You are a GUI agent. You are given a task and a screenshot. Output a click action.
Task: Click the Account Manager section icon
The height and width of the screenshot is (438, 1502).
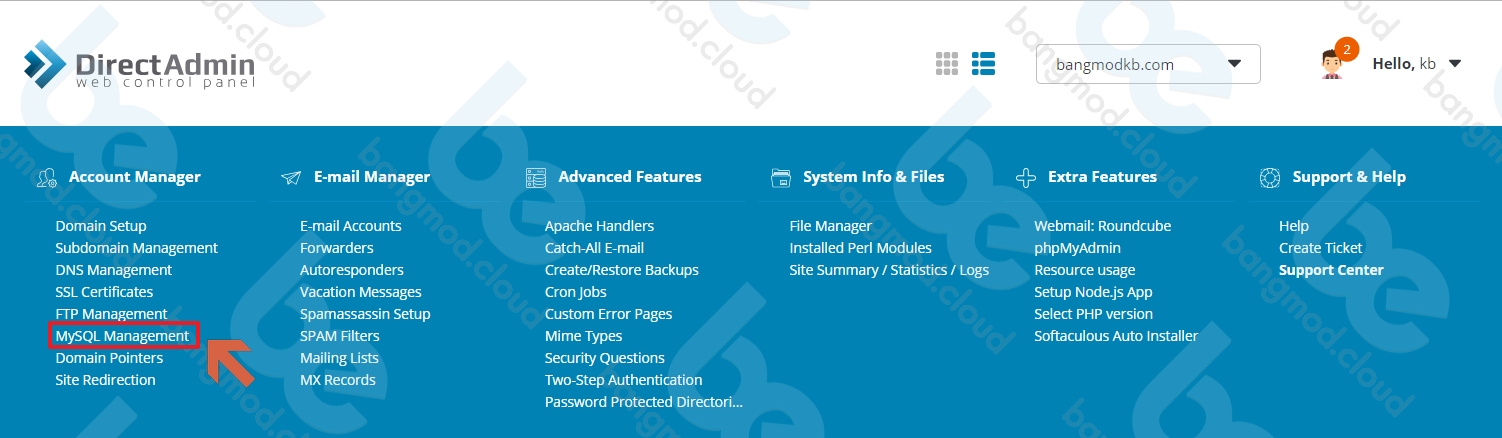(46, 178)
